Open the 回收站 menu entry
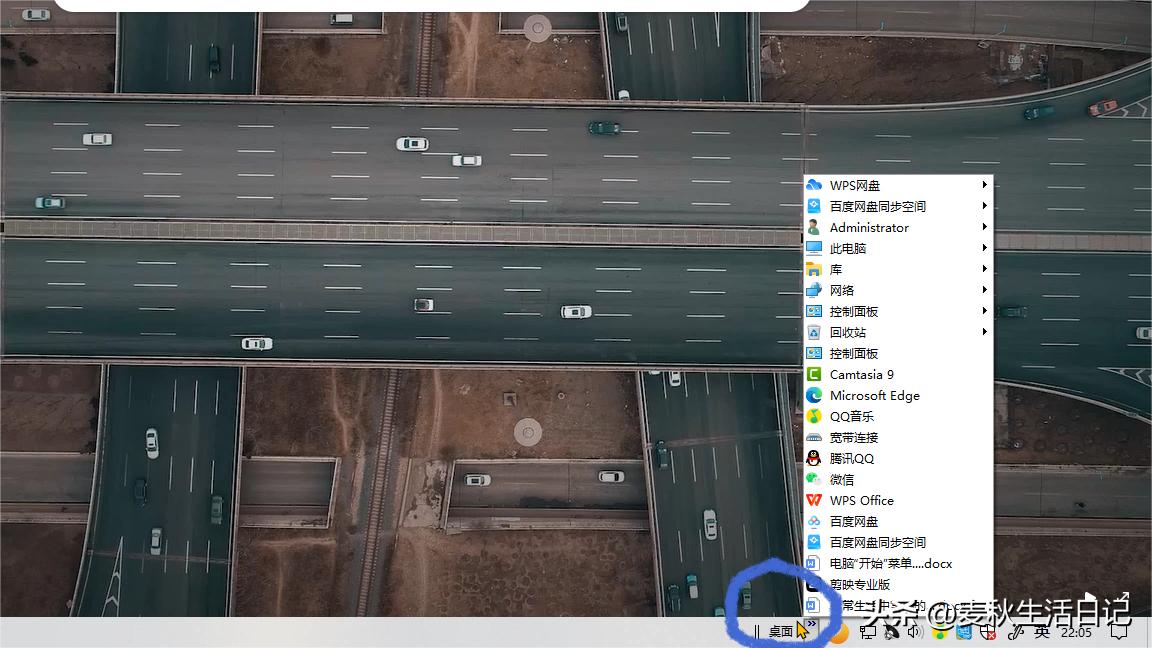Image resolution: width=1152 pixels, height=648 pixels. tap(848, 332)
